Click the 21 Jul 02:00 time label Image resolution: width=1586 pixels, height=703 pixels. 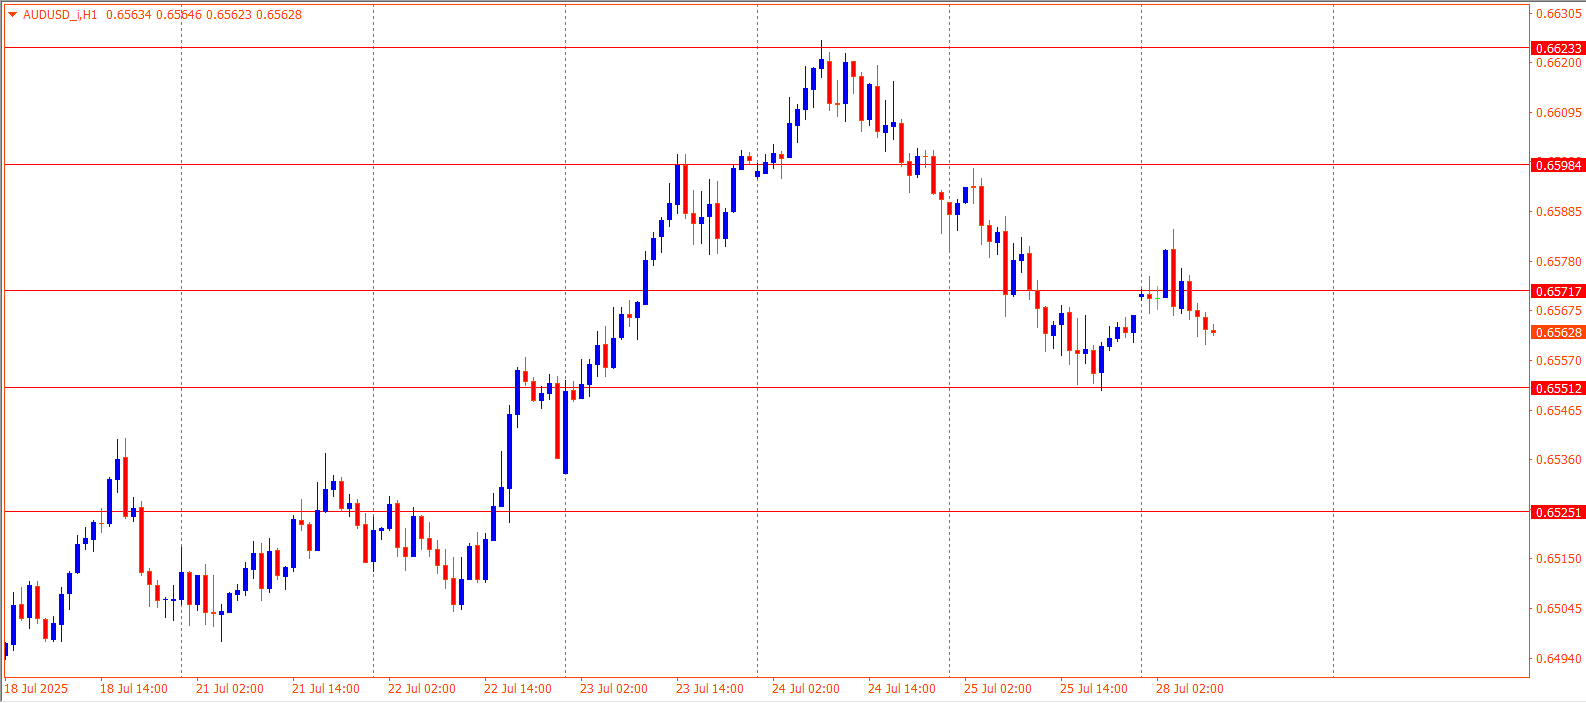pos(230,689)
